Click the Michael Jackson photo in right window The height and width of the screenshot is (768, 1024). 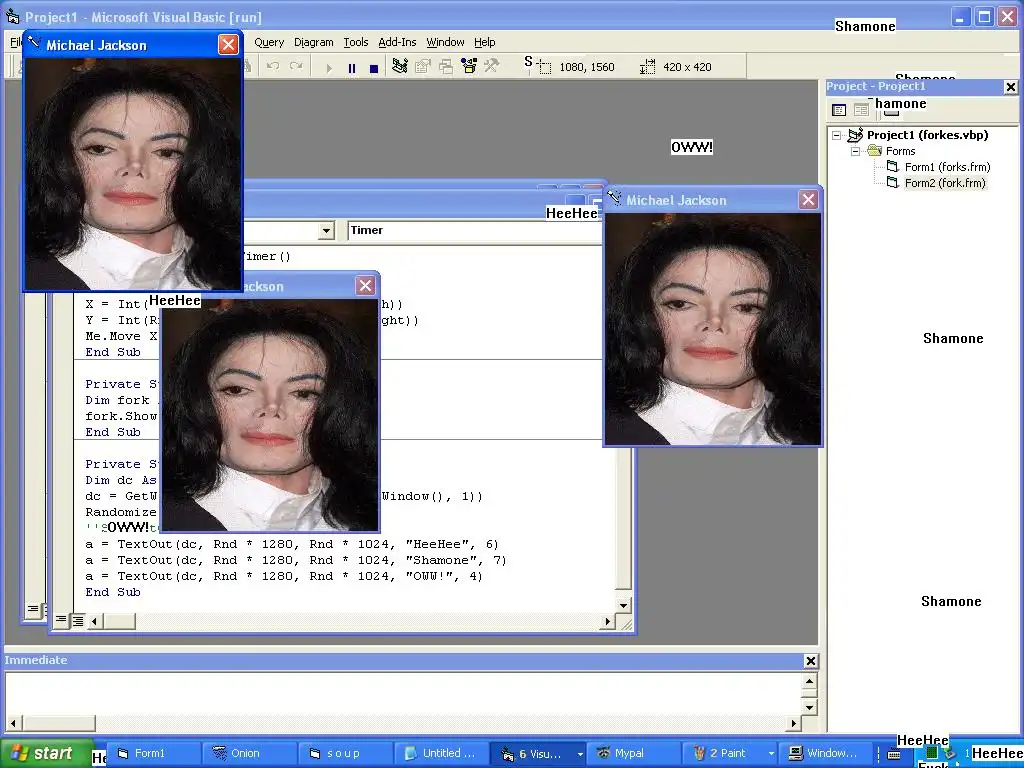point(713,329)
